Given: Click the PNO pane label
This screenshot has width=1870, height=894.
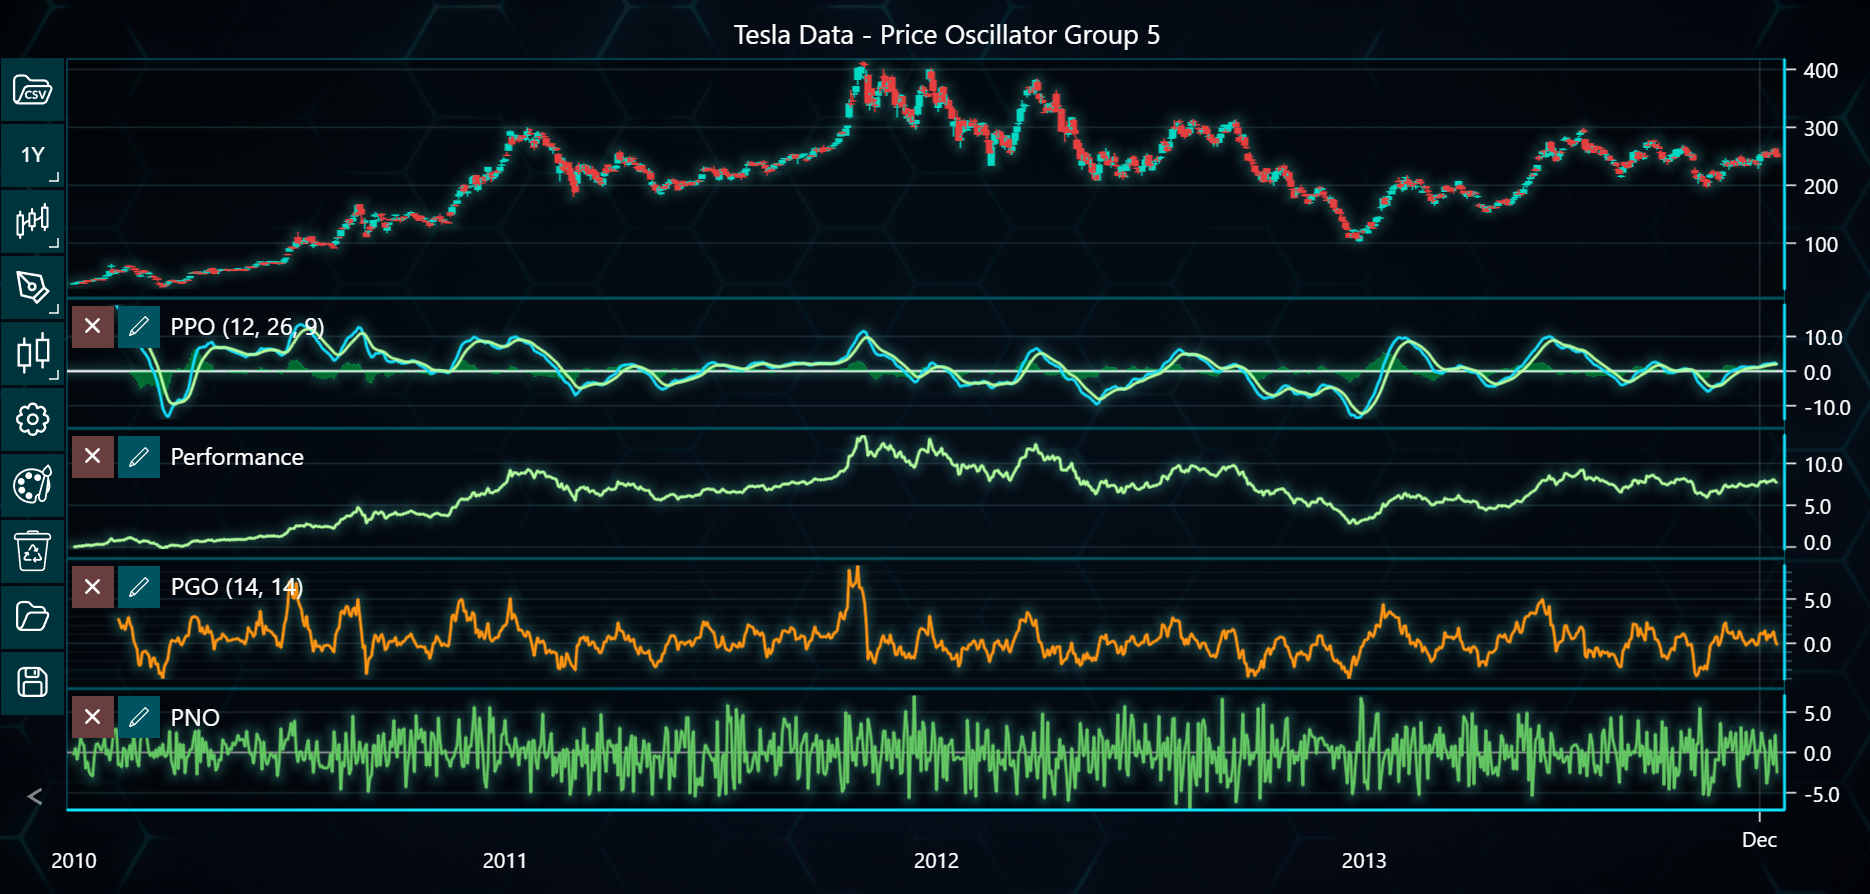Looking at the screenshot, I should [195, 718].
